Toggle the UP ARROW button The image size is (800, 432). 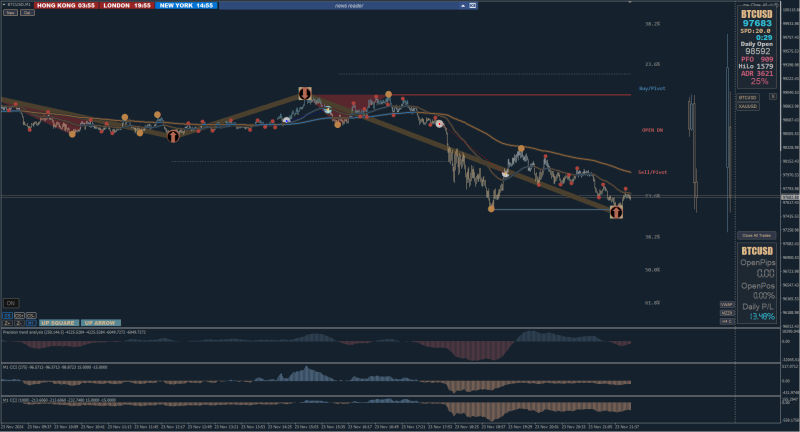click(100, 323)
